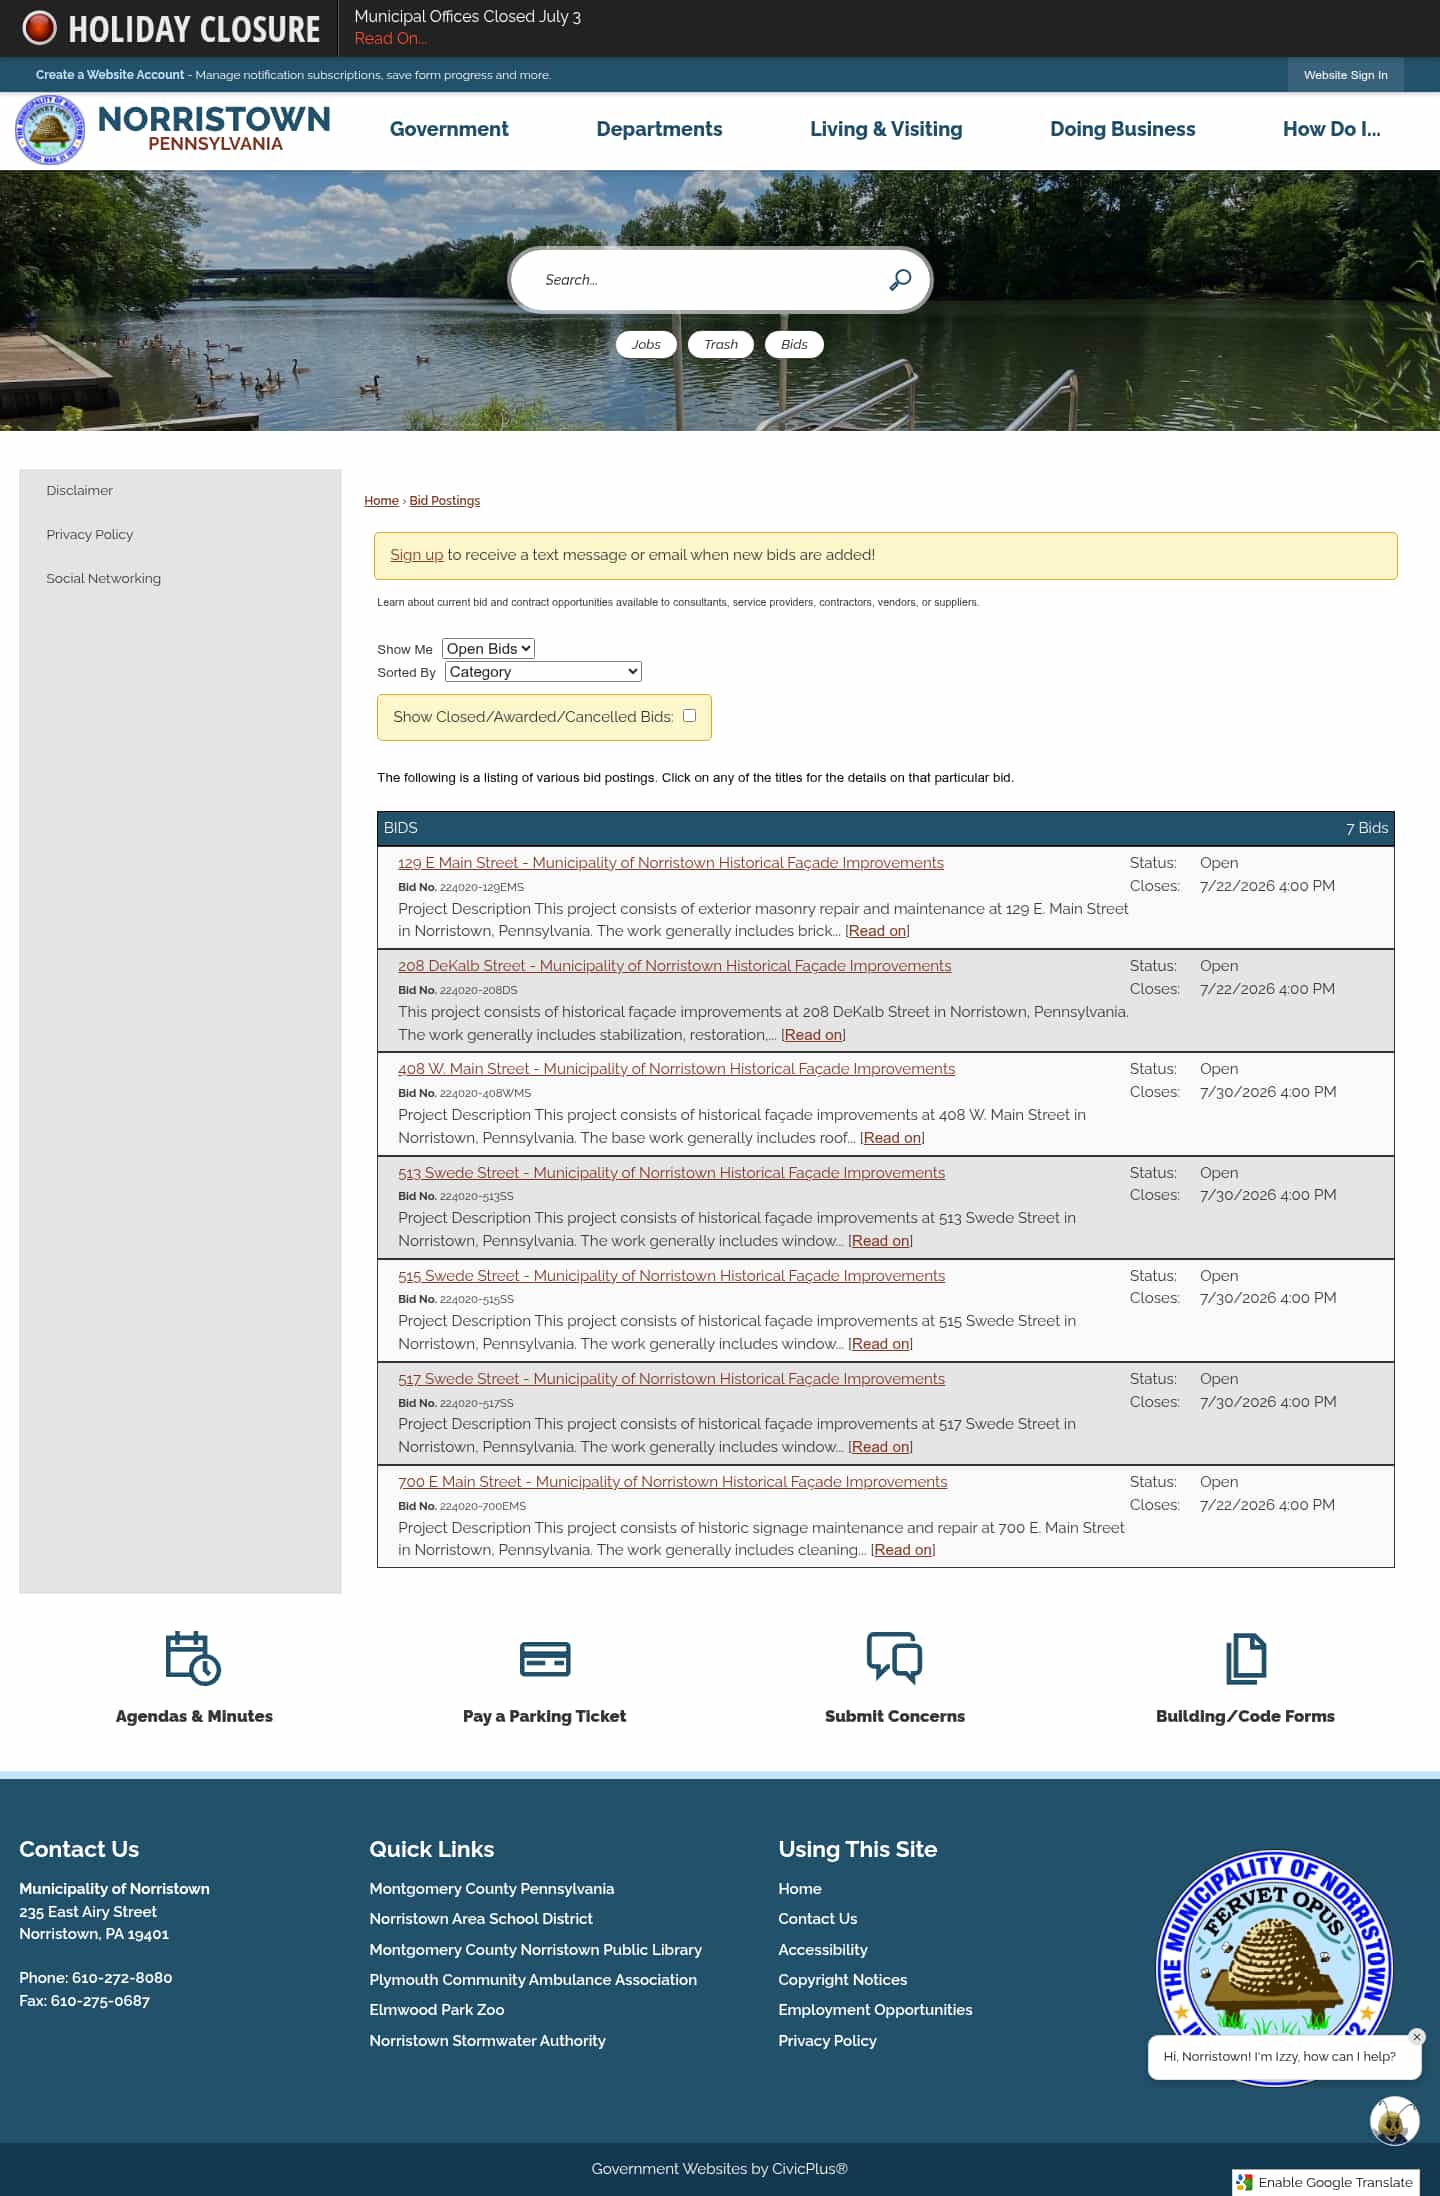1440x2196 pixels.
Task: Open the 408 W. Main Street bid
Action: pyautogui.click(x=676, y=1069)
